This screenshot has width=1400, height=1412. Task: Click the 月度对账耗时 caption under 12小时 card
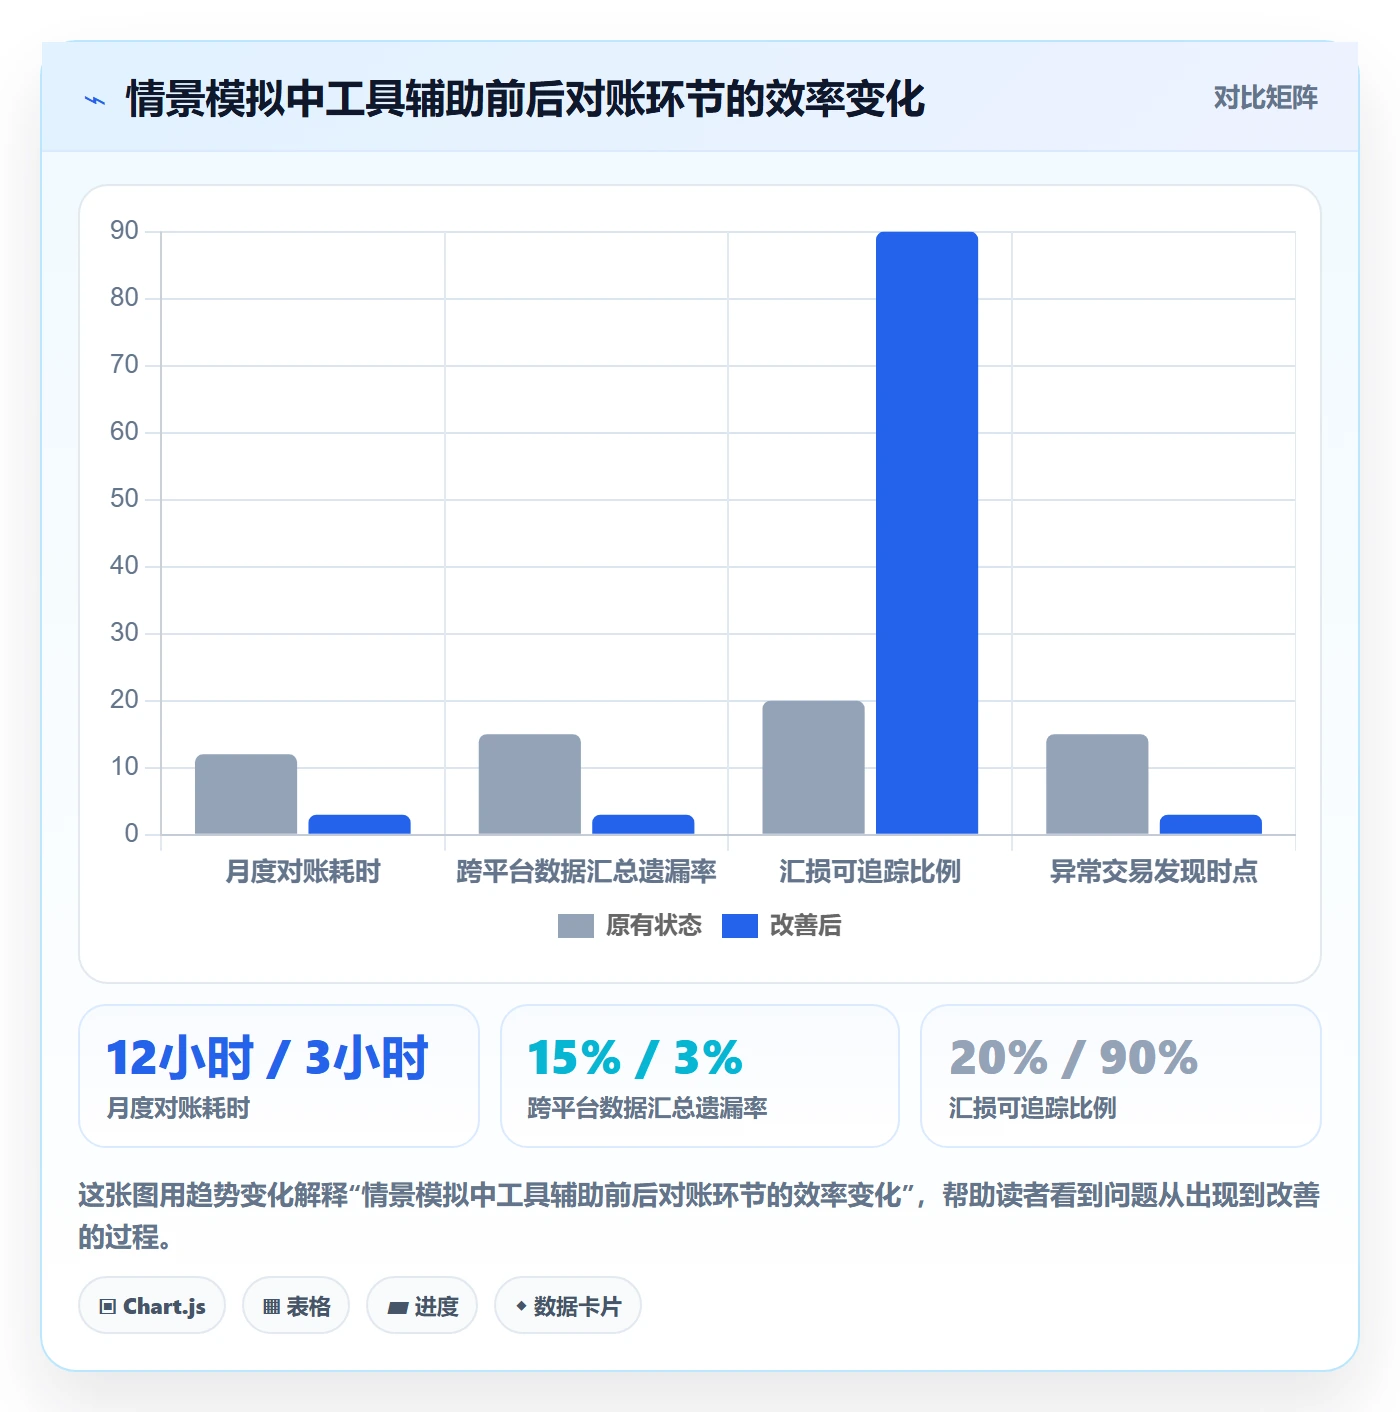point(178,1108)
